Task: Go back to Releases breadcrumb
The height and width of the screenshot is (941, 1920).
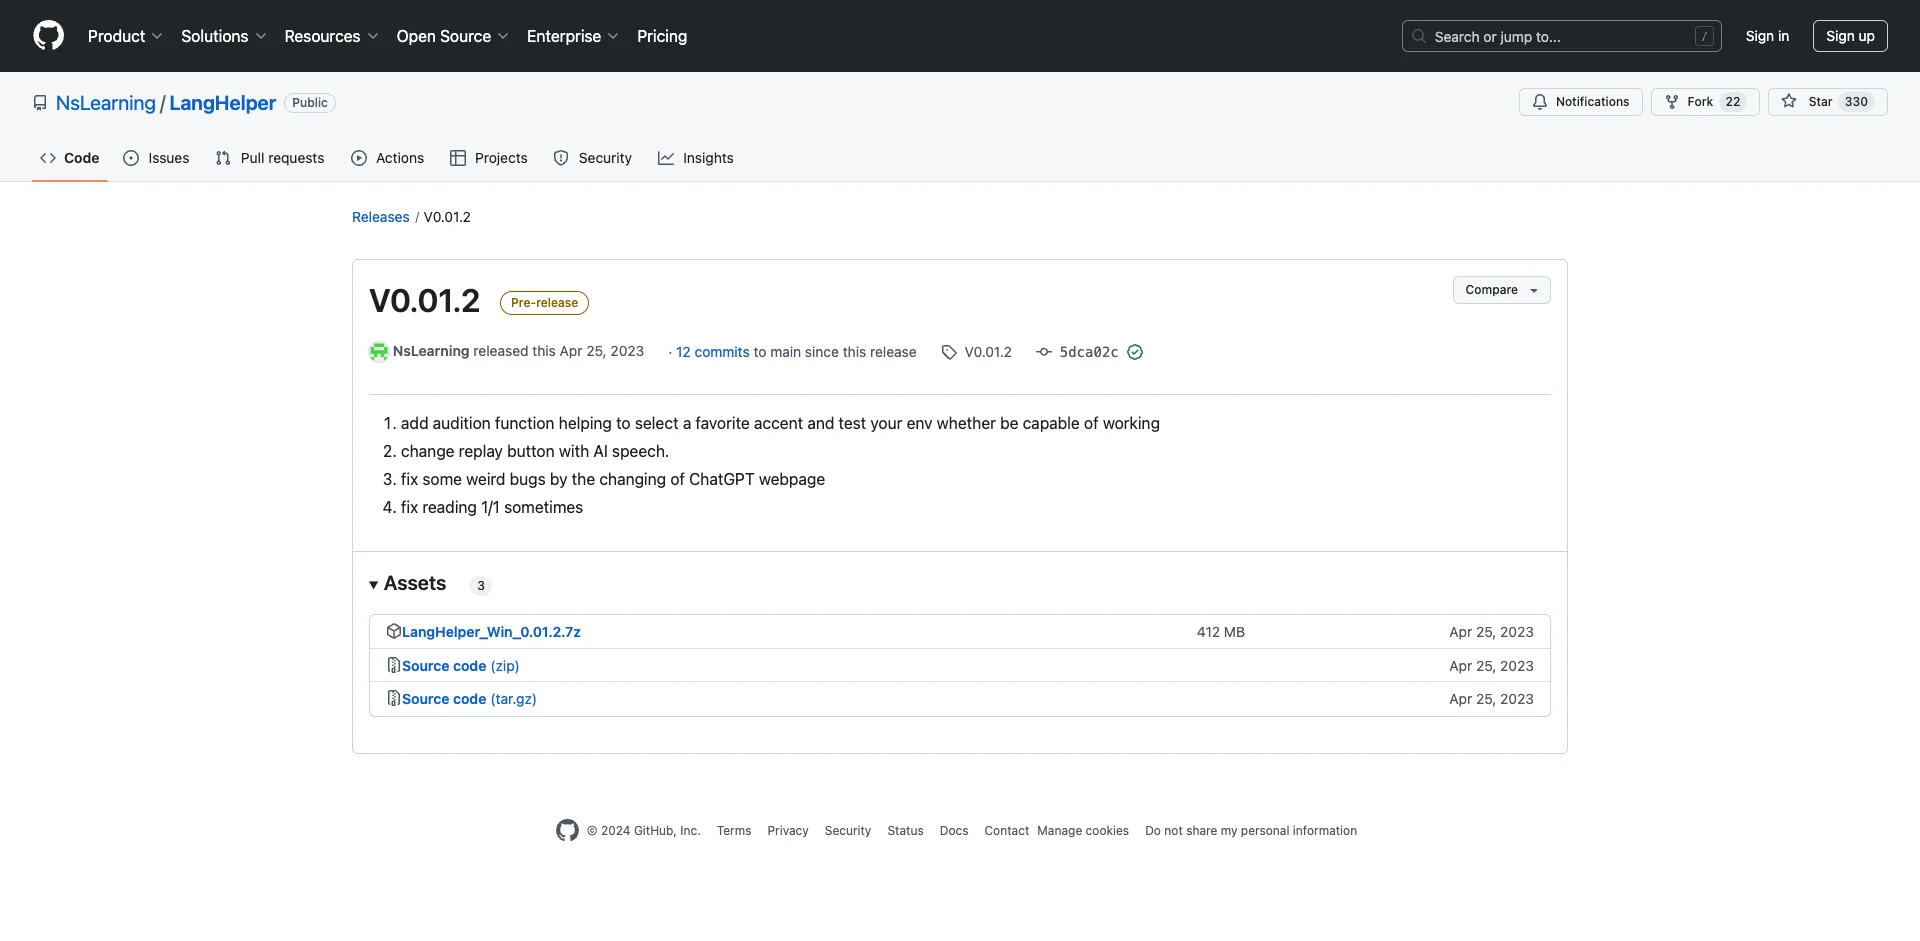Action: [381, 217]
